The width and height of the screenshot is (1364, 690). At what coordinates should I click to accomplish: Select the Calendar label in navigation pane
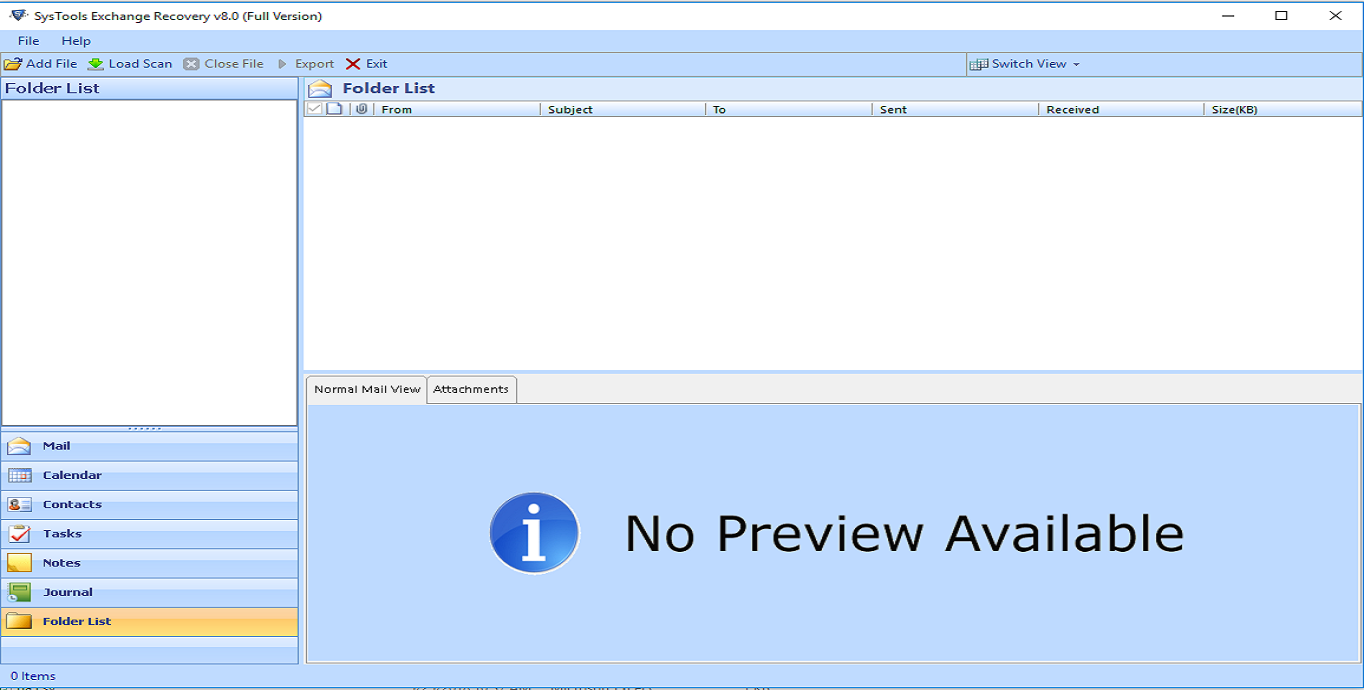[x=72, y=475]
